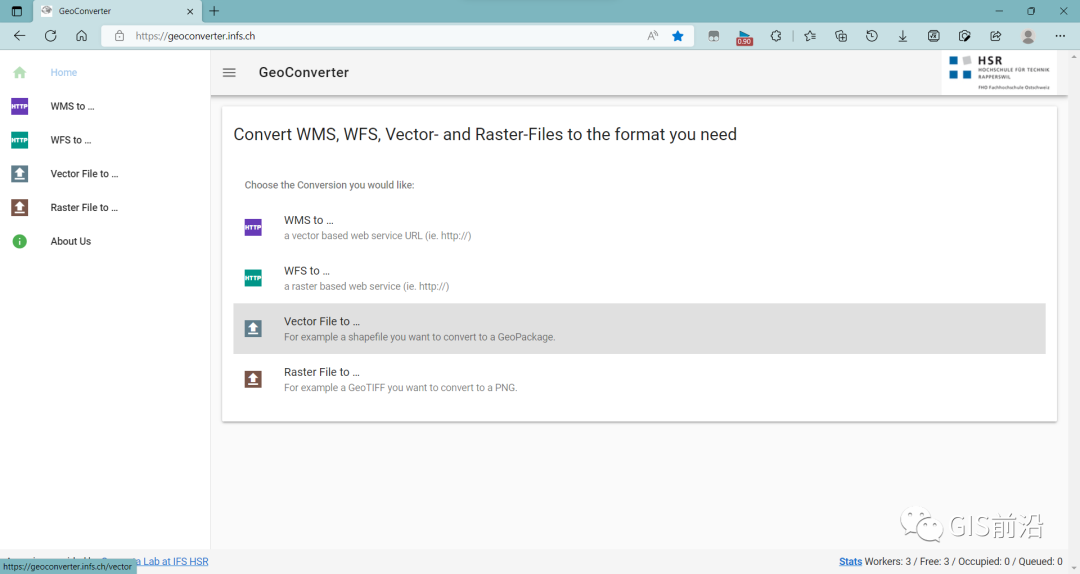Close the GeoConverter tab
The image size is (1080, 574).
(x=190, y=11)
